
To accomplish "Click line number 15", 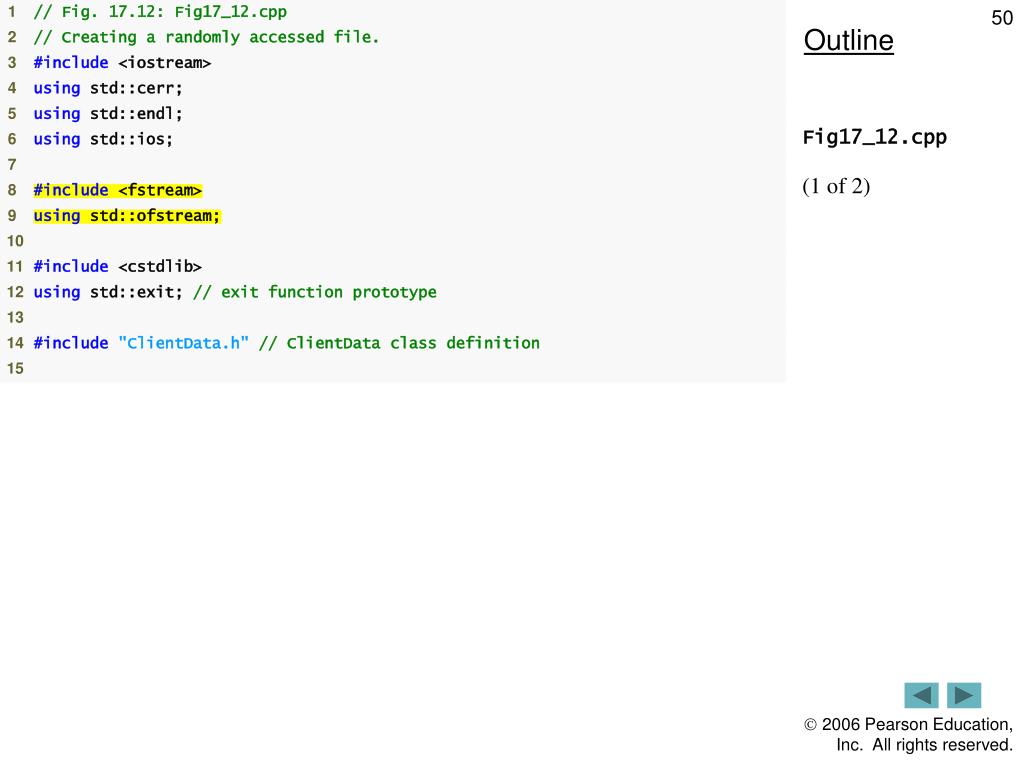I will coord(15,368).
